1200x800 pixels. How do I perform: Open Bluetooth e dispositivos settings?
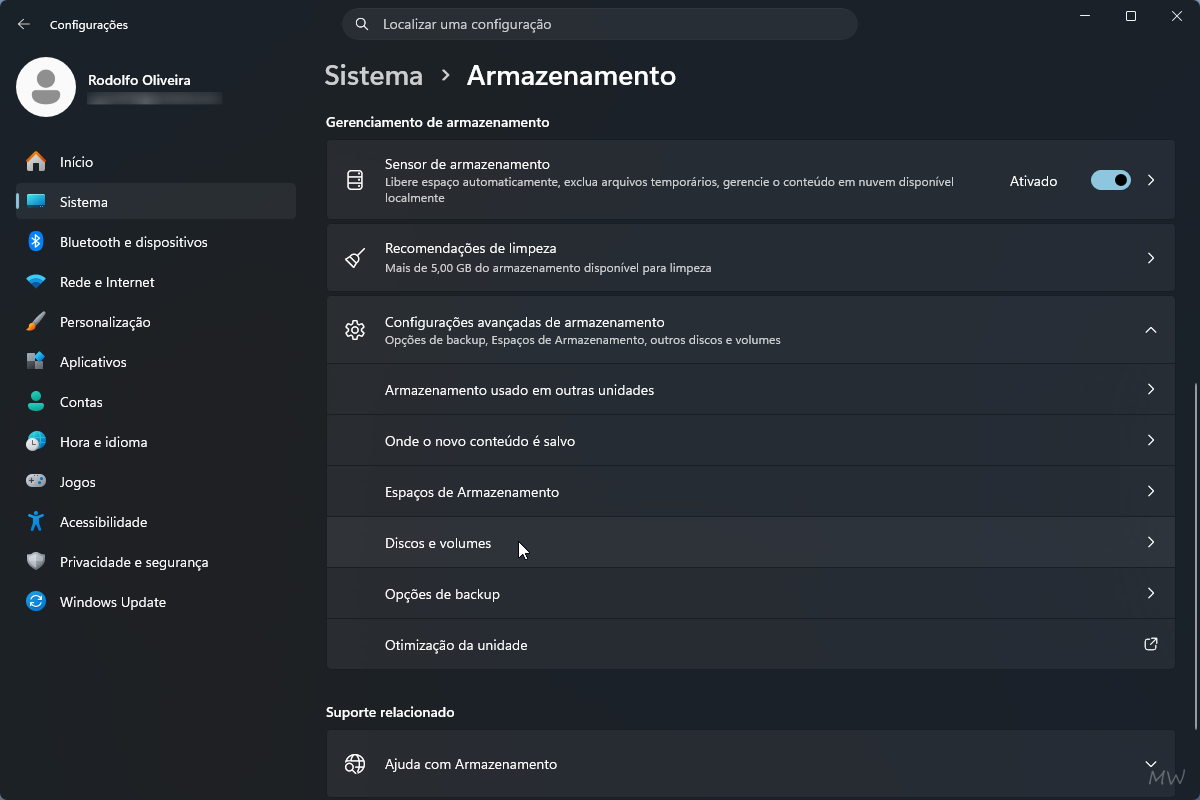pyautogui.click(x=156, y=242)
